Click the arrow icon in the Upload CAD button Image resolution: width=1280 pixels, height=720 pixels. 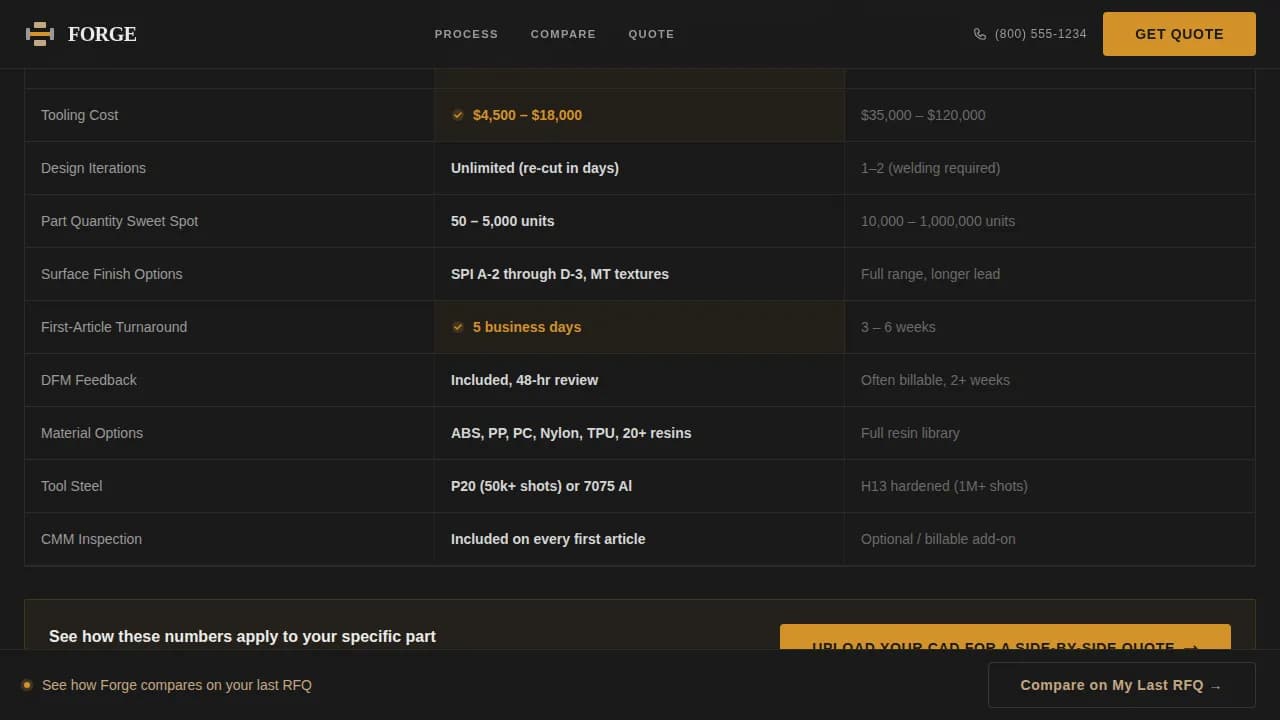coord(1192,648)
